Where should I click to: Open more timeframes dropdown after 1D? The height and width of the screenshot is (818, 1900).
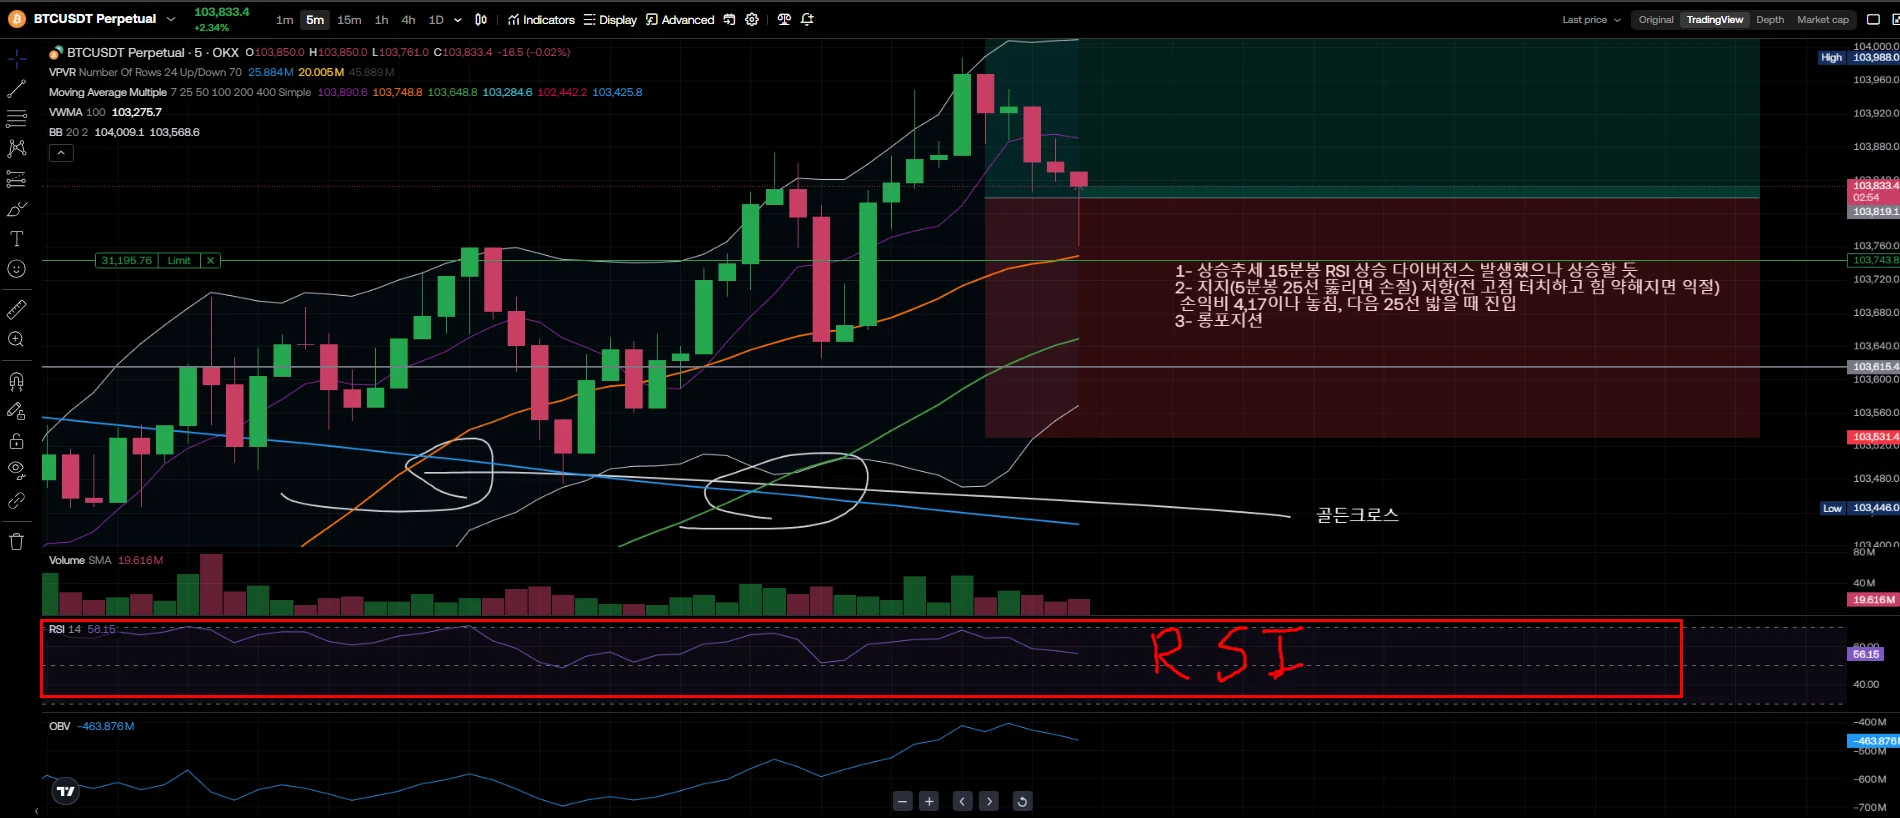(458, 20)
